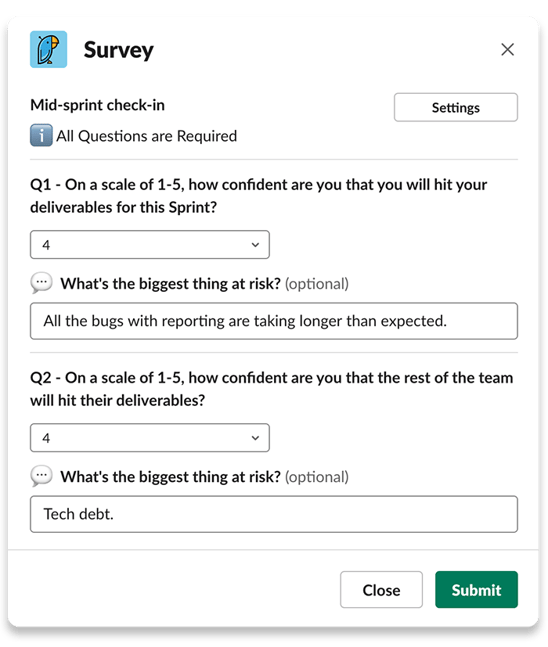This screenshot has width=548, height=647.
Task: Click the Polly parrot app icon
Action: [48, 49]
